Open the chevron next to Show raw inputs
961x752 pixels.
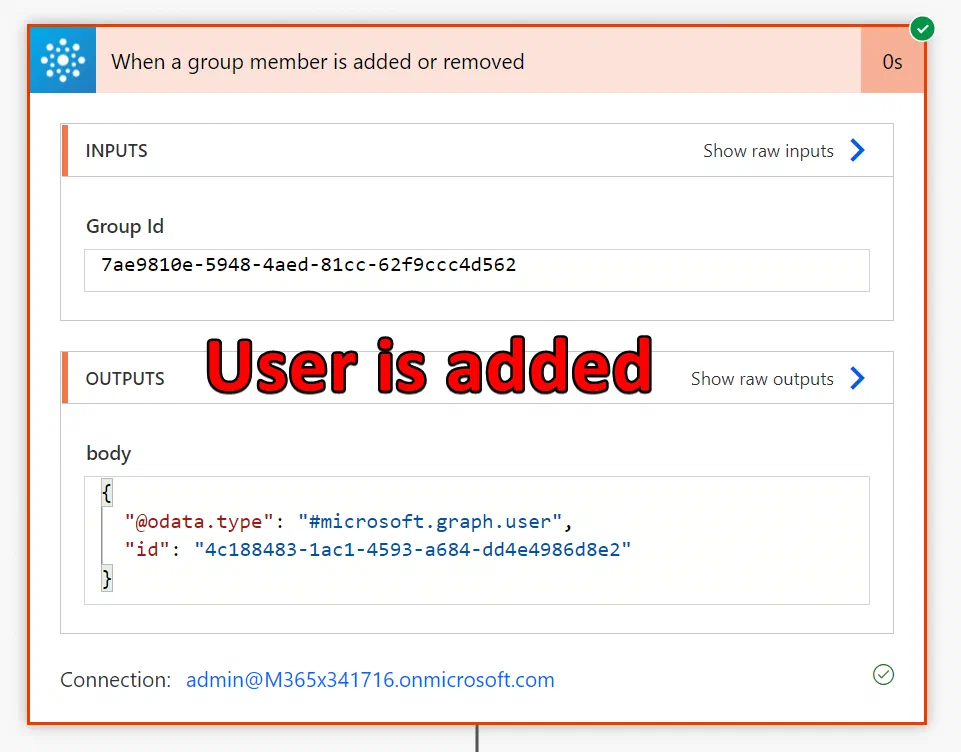857,150
